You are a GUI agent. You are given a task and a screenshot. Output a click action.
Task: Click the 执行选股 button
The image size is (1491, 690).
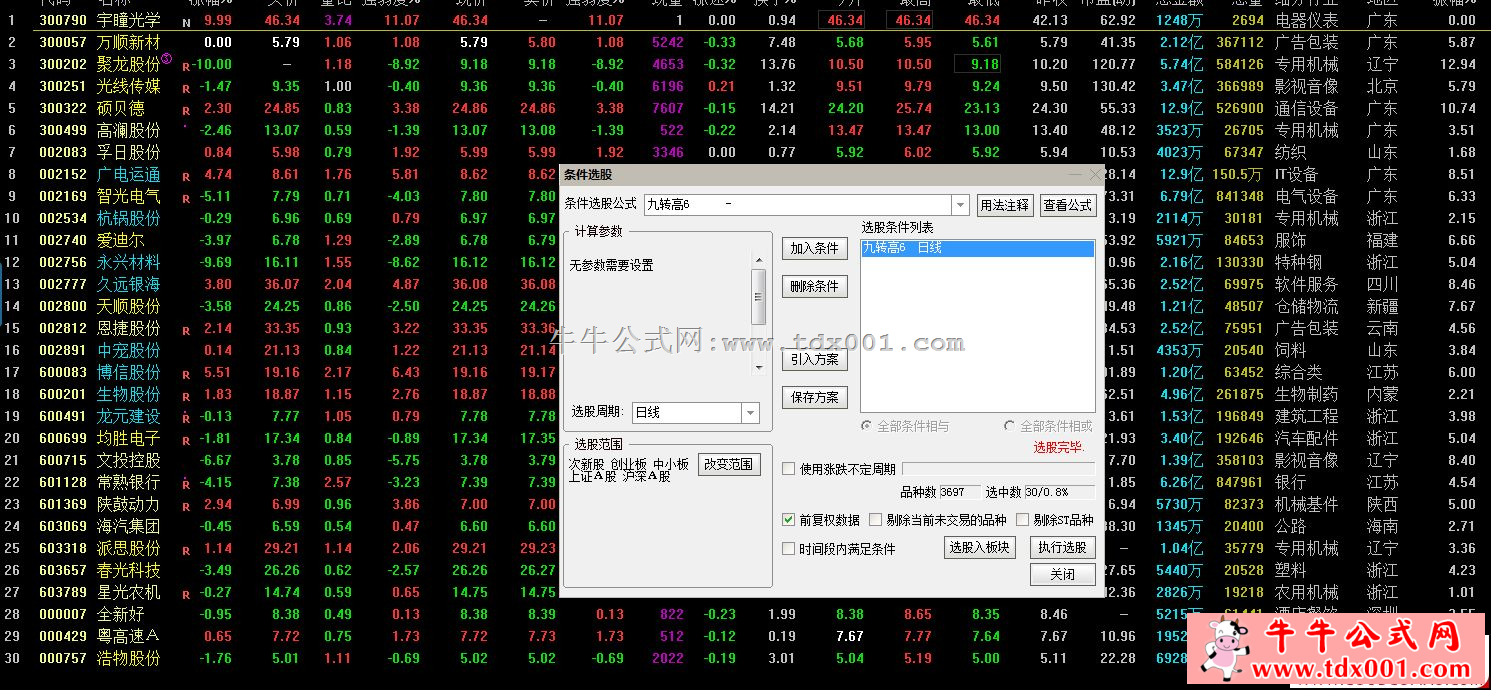[x=1062, y=548]
